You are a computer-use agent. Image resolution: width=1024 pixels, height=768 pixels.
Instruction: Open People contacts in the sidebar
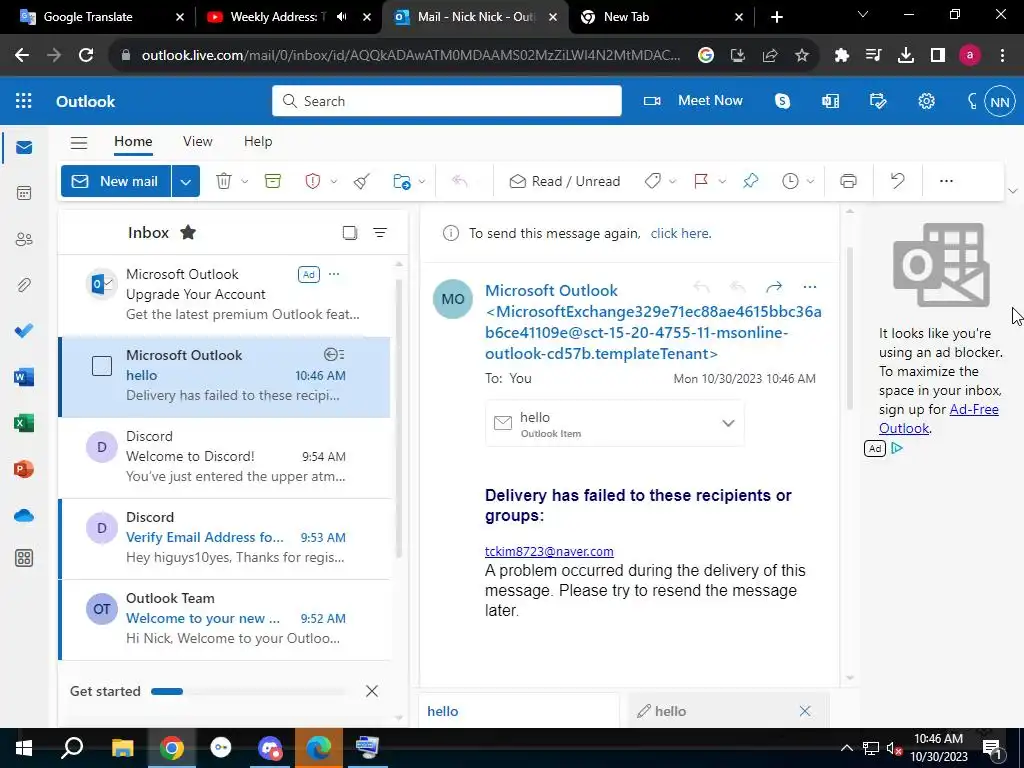click(24, 239)
